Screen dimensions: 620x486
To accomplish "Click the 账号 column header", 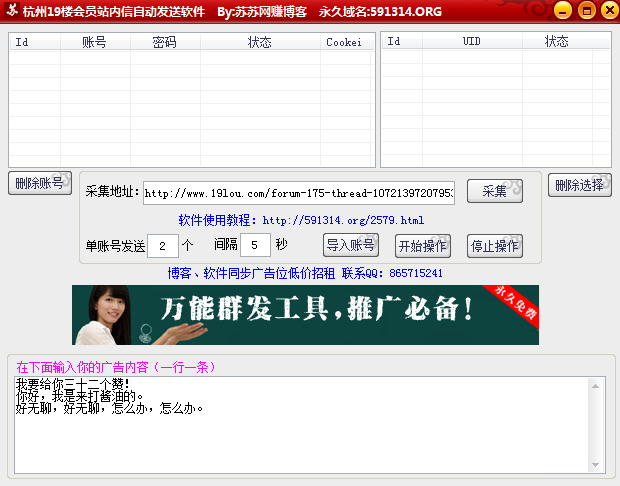I will click(x=95, y=42).
